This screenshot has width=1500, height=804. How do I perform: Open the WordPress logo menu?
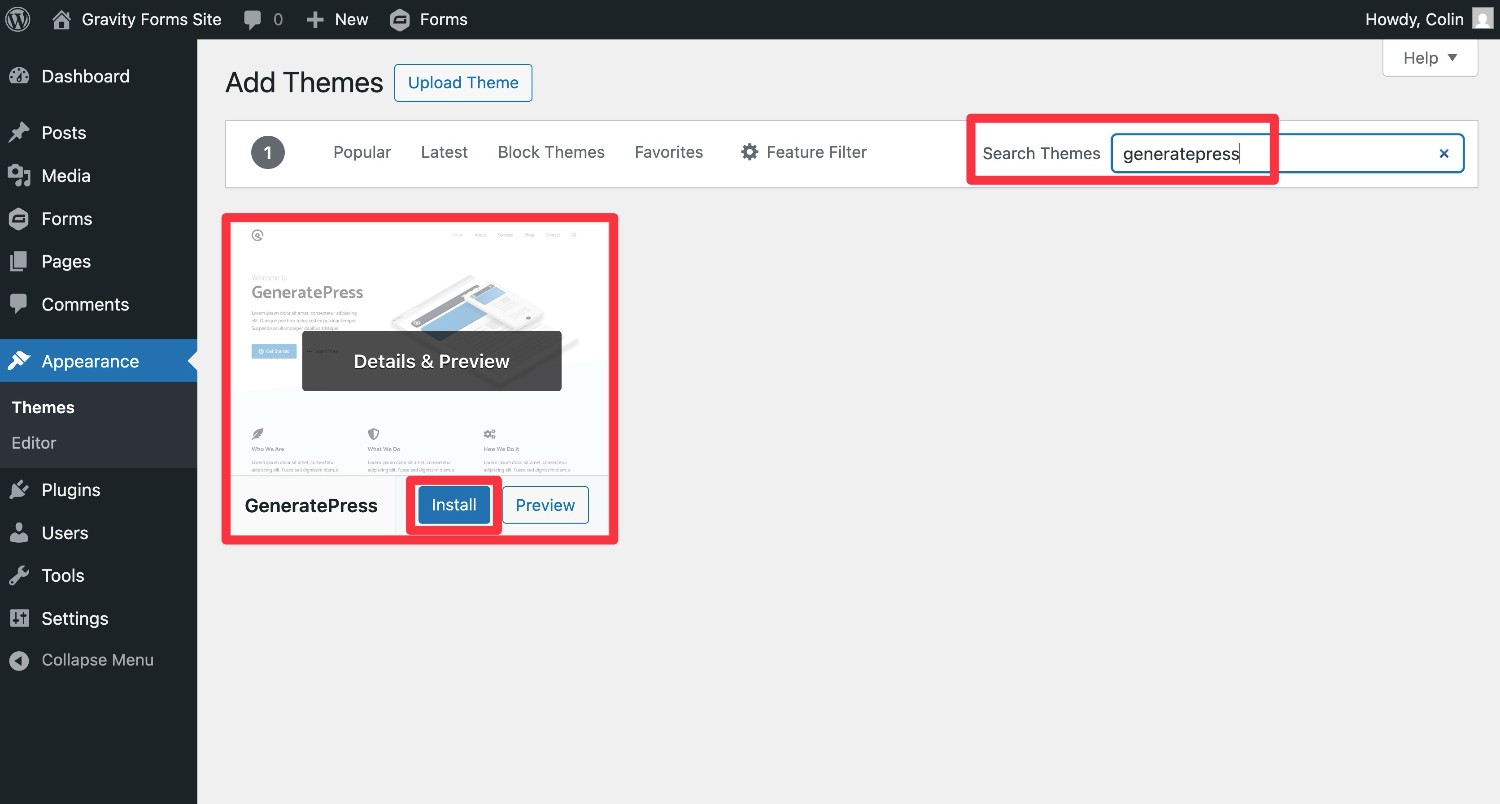point(19,19)
